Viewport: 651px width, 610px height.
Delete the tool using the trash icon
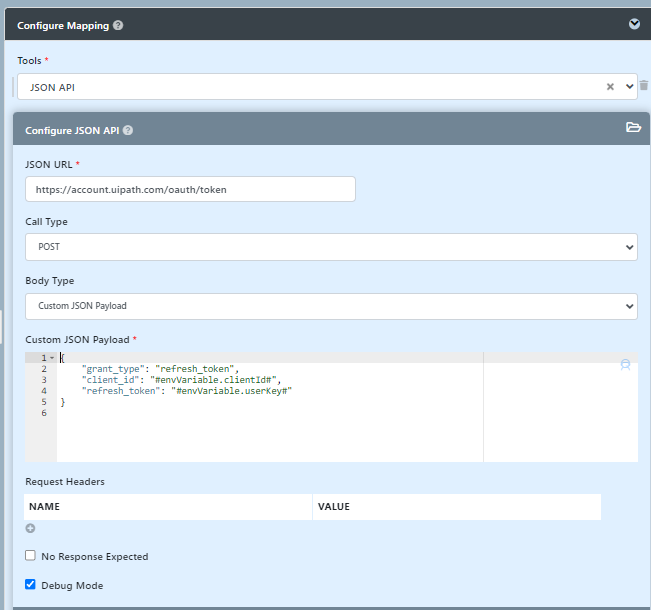tap(644, 86)
